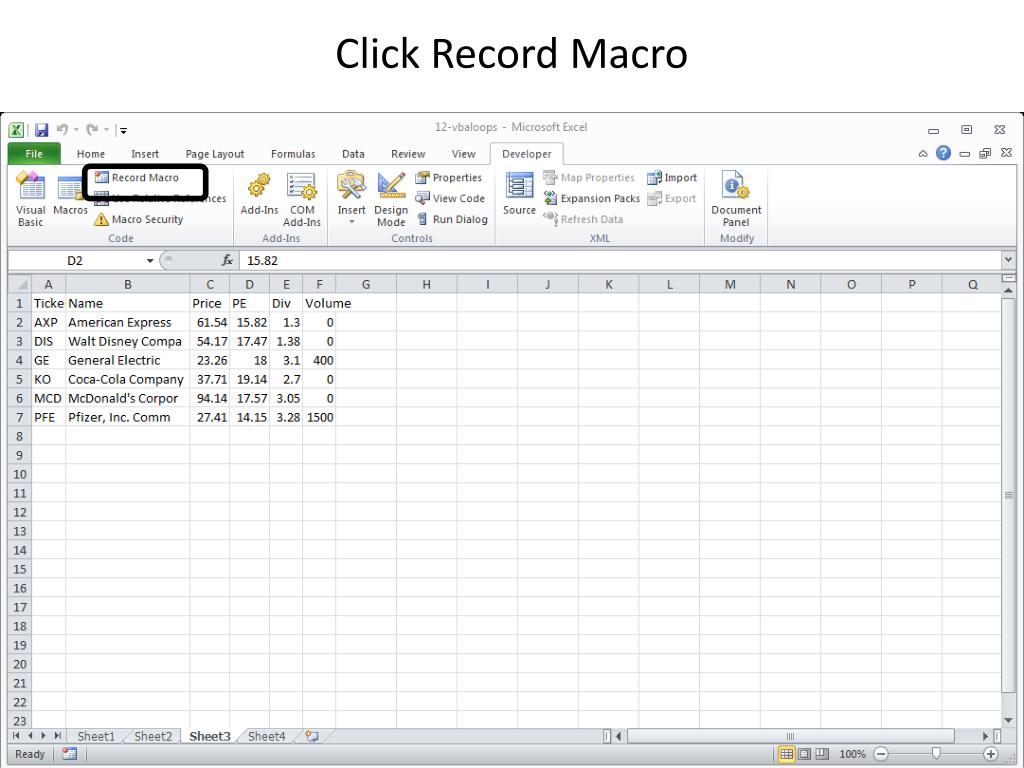Select the MCD ticker cell
1024x768 pixels.
coord(48,398)
